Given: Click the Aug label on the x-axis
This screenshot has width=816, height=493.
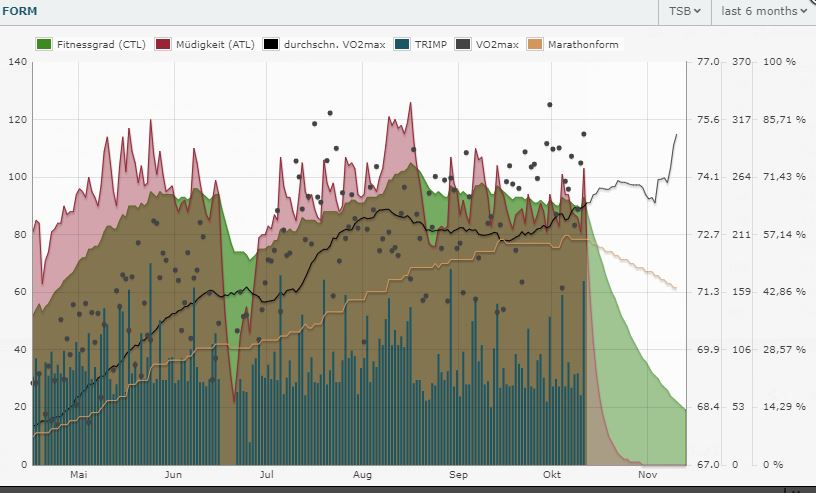Looking at the screenshot, I should click(x=363, y=476).
